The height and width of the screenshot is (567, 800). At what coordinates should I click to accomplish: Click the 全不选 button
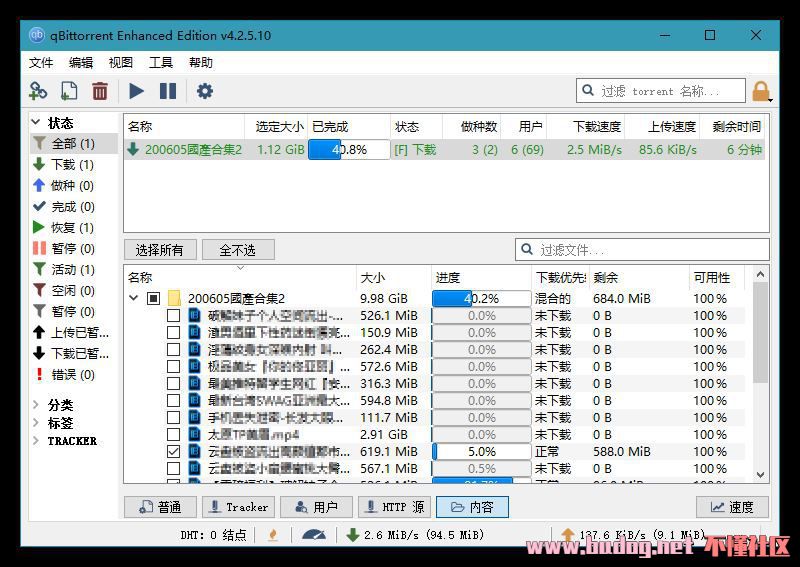(238, 250)
